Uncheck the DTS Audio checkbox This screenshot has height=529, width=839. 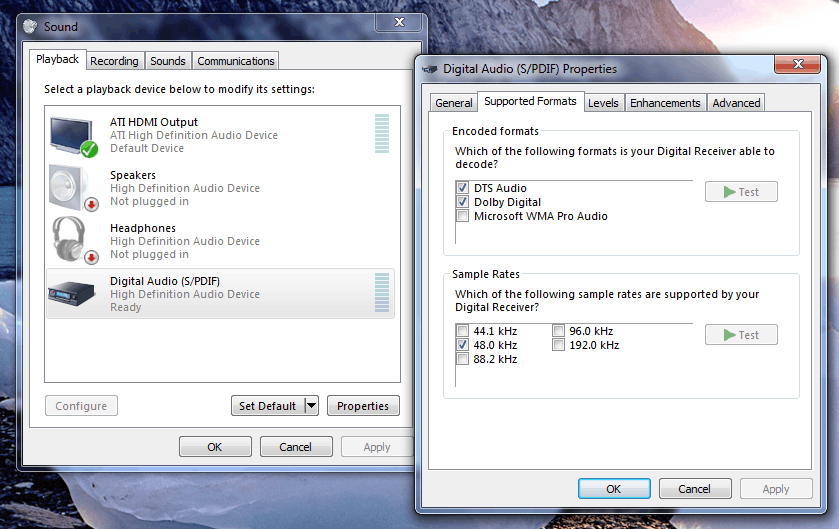click(462, 188)
